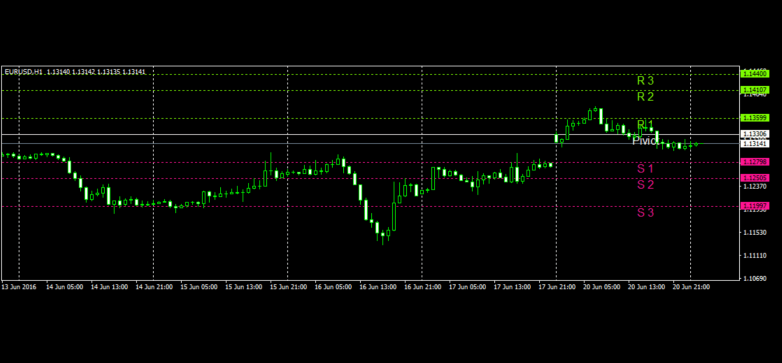Click the R 1 resistance label
Screen dimensions: 782x363
(645, 124)
